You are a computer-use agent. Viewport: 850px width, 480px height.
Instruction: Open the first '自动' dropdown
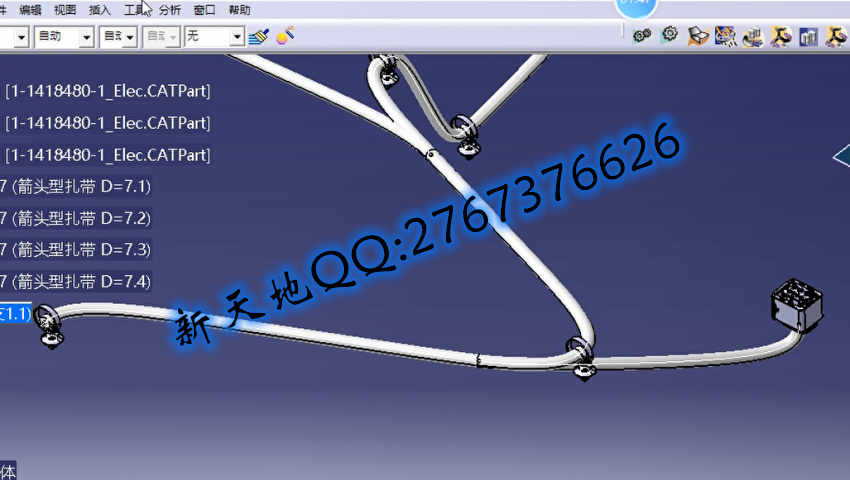pyautogui.click(x=86, y=37)
